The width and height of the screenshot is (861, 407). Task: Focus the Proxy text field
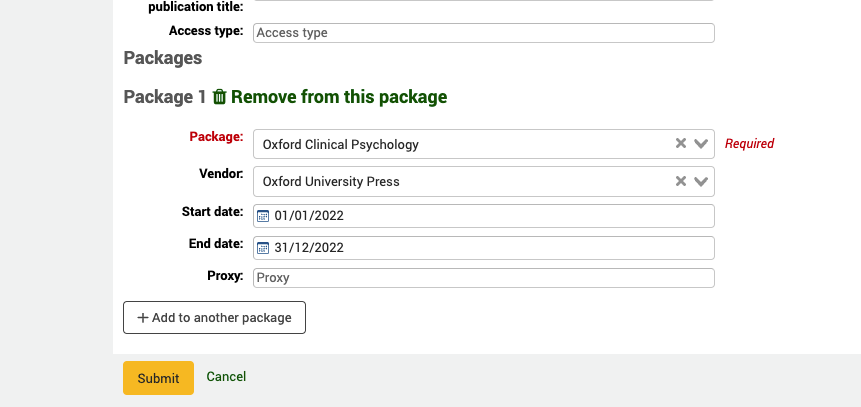click(484, 278)
